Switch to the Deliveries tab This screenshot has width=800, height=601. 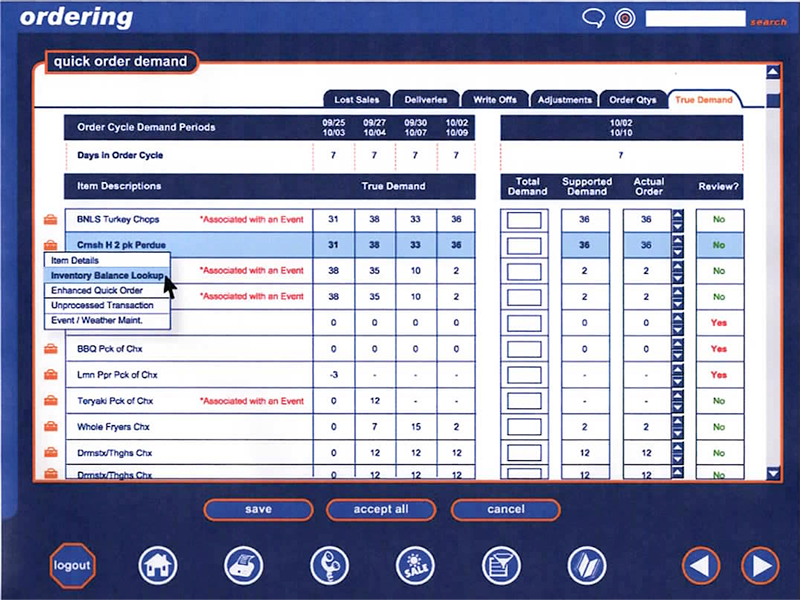click(x=426, y=99)
